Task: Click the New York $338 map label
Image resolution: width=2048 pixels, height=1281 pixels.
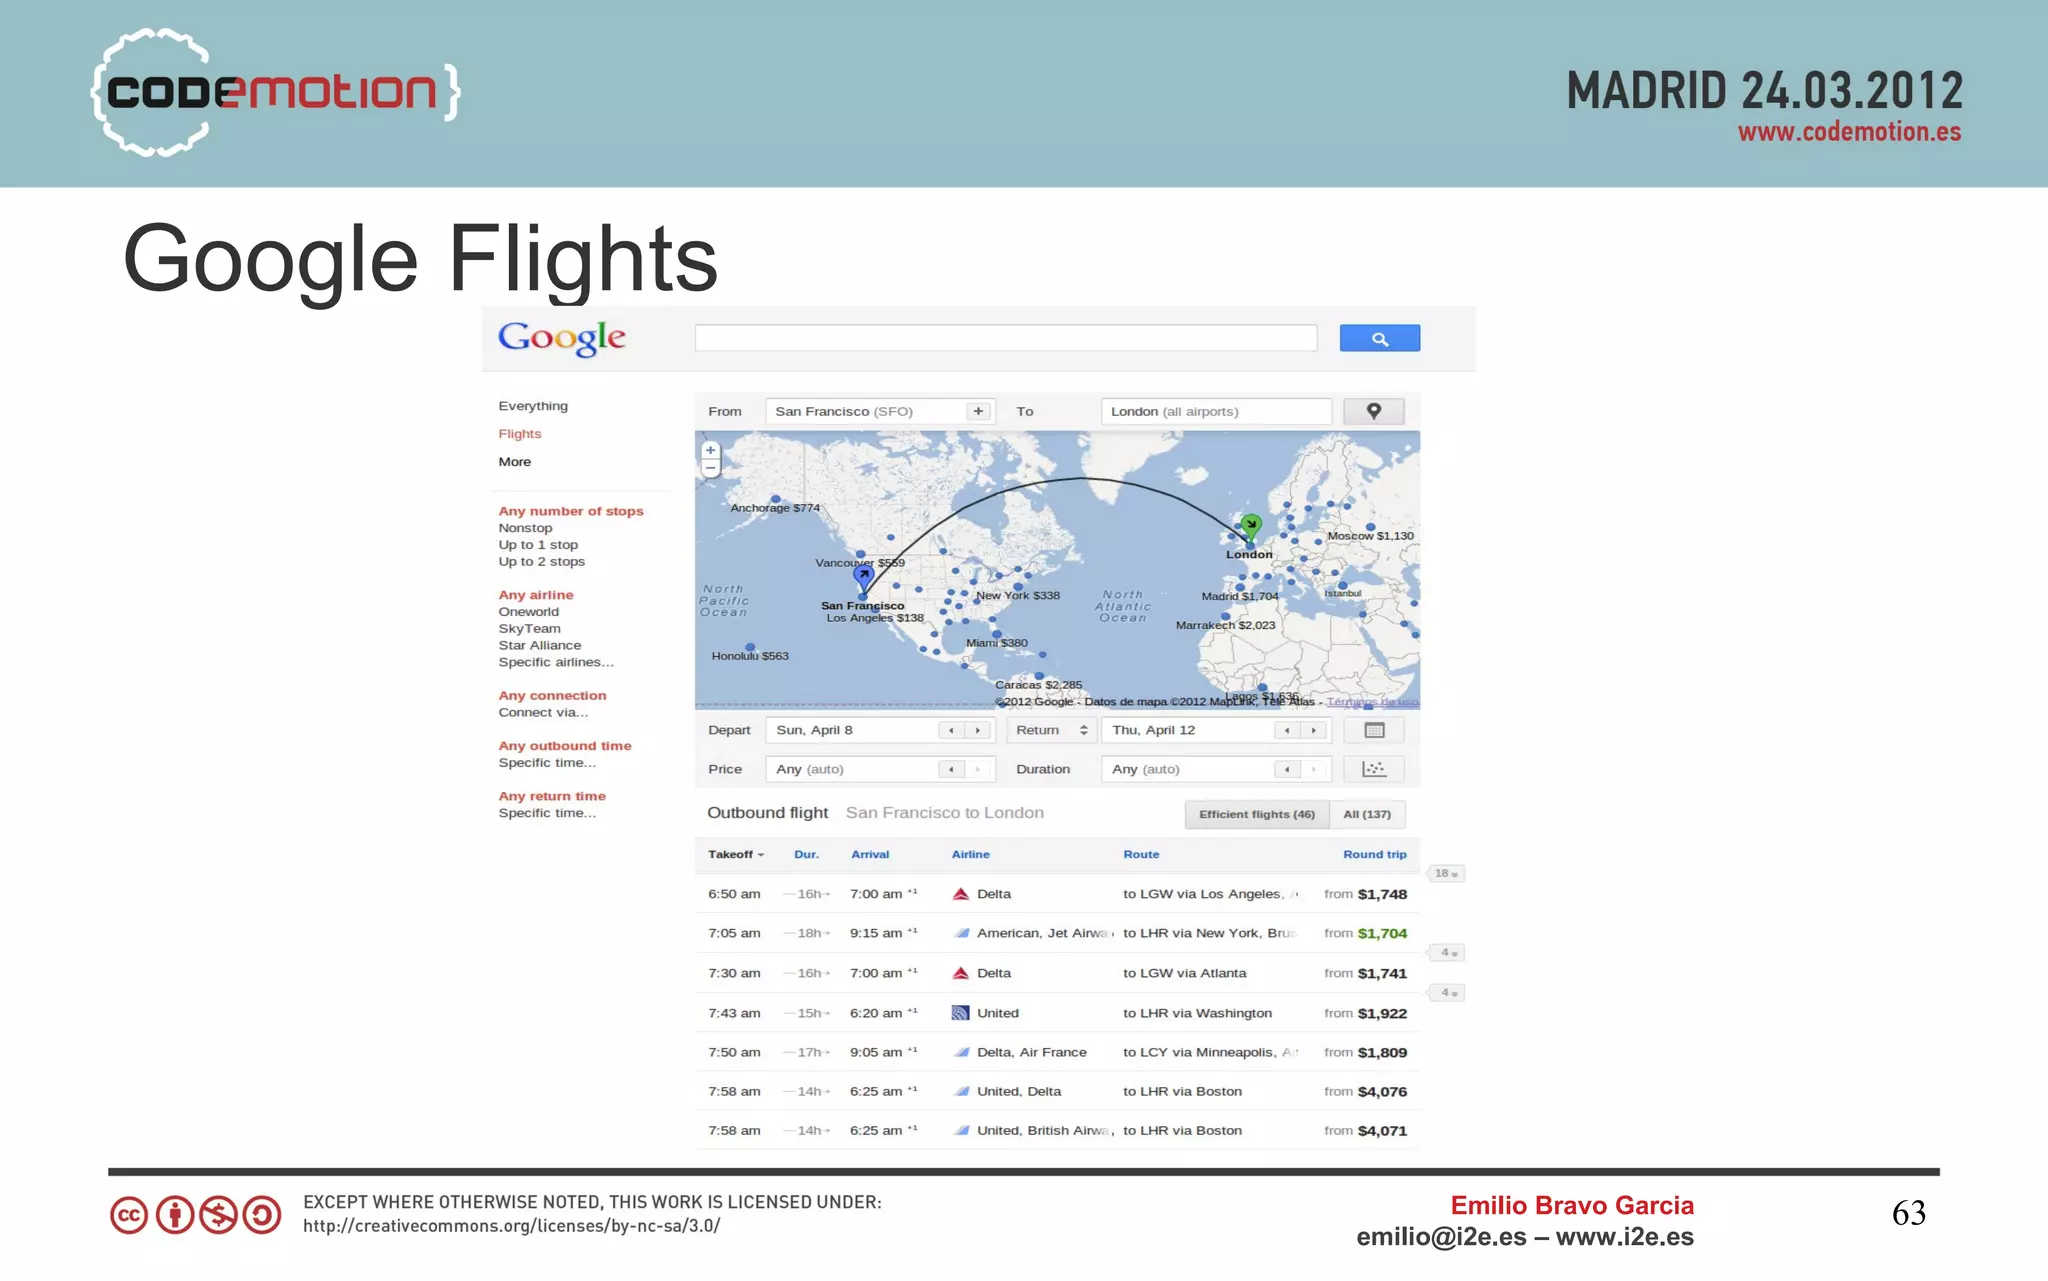Action: click(x=1018, y=595)
